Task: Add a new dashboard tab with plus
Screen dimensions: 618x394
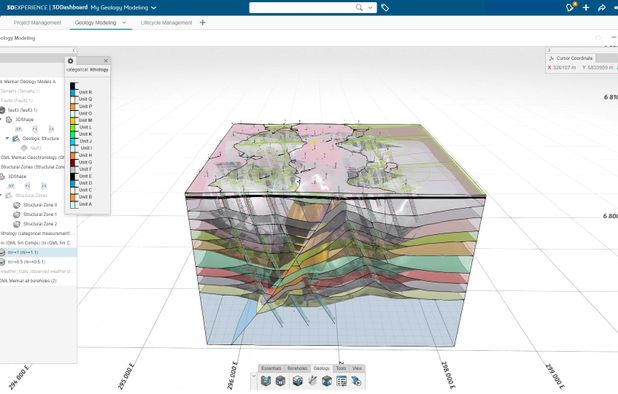Action: pos(203,22)
